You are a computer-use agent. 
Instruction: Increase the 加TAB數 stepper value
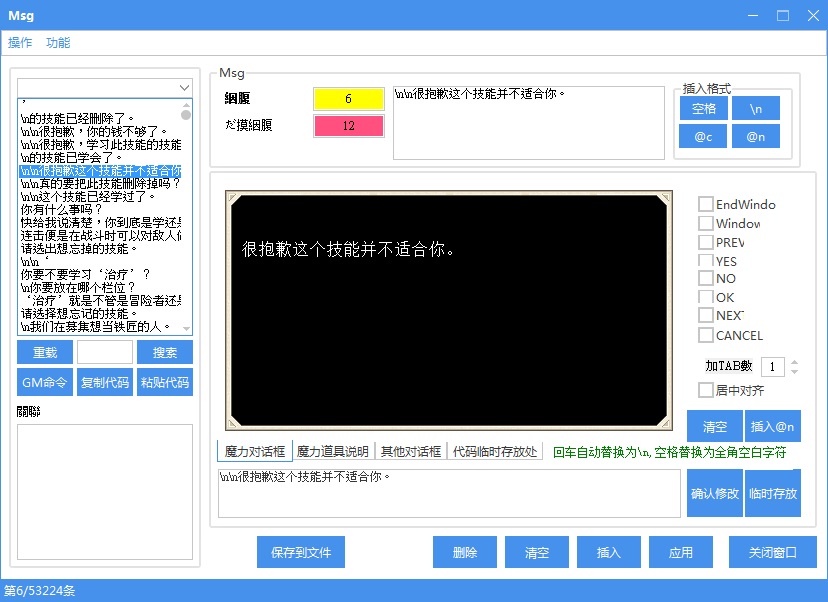(x=794, y=362)
